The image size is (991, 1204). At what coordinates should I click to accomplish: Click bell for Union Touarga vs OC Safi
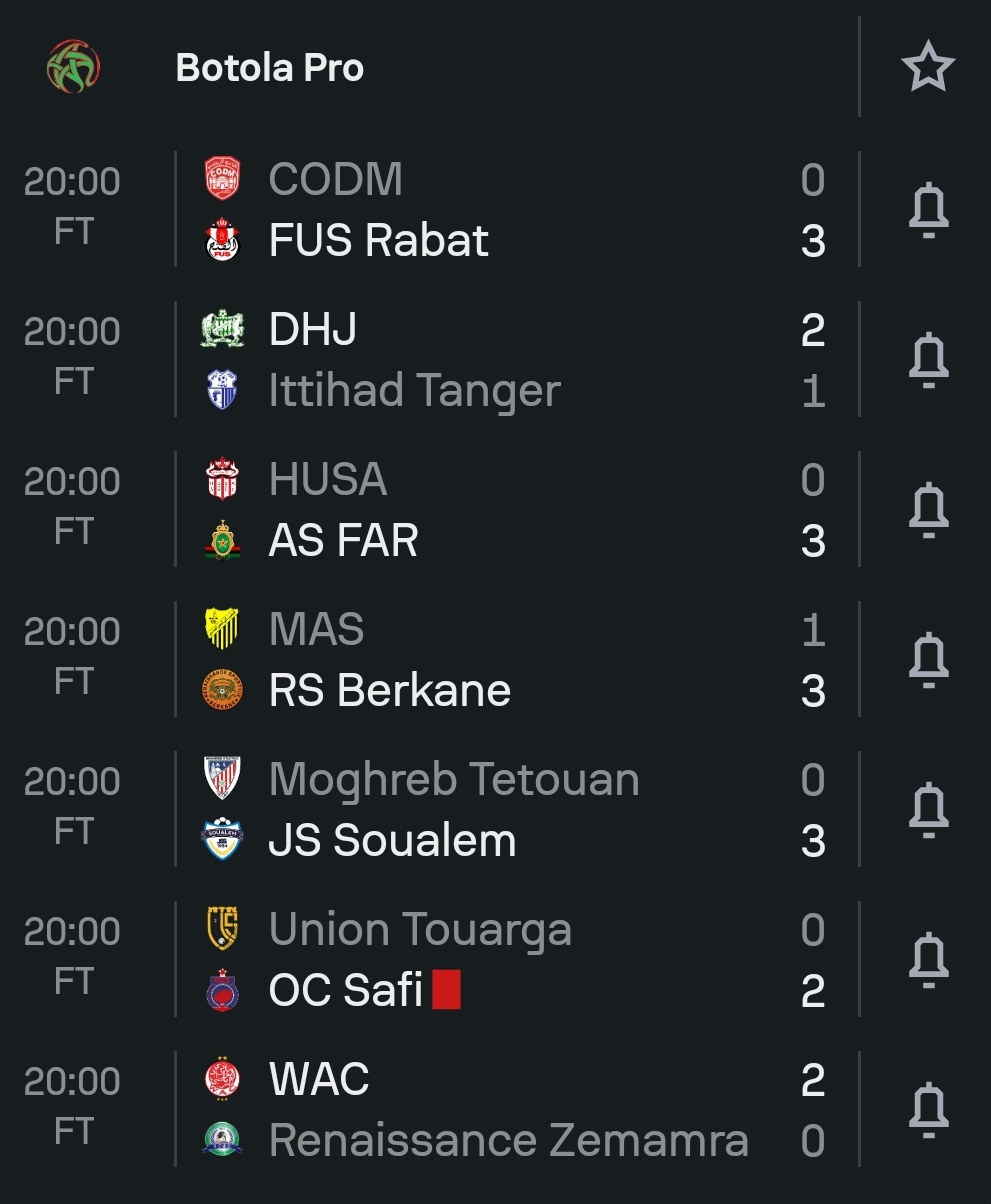point(928,960)
